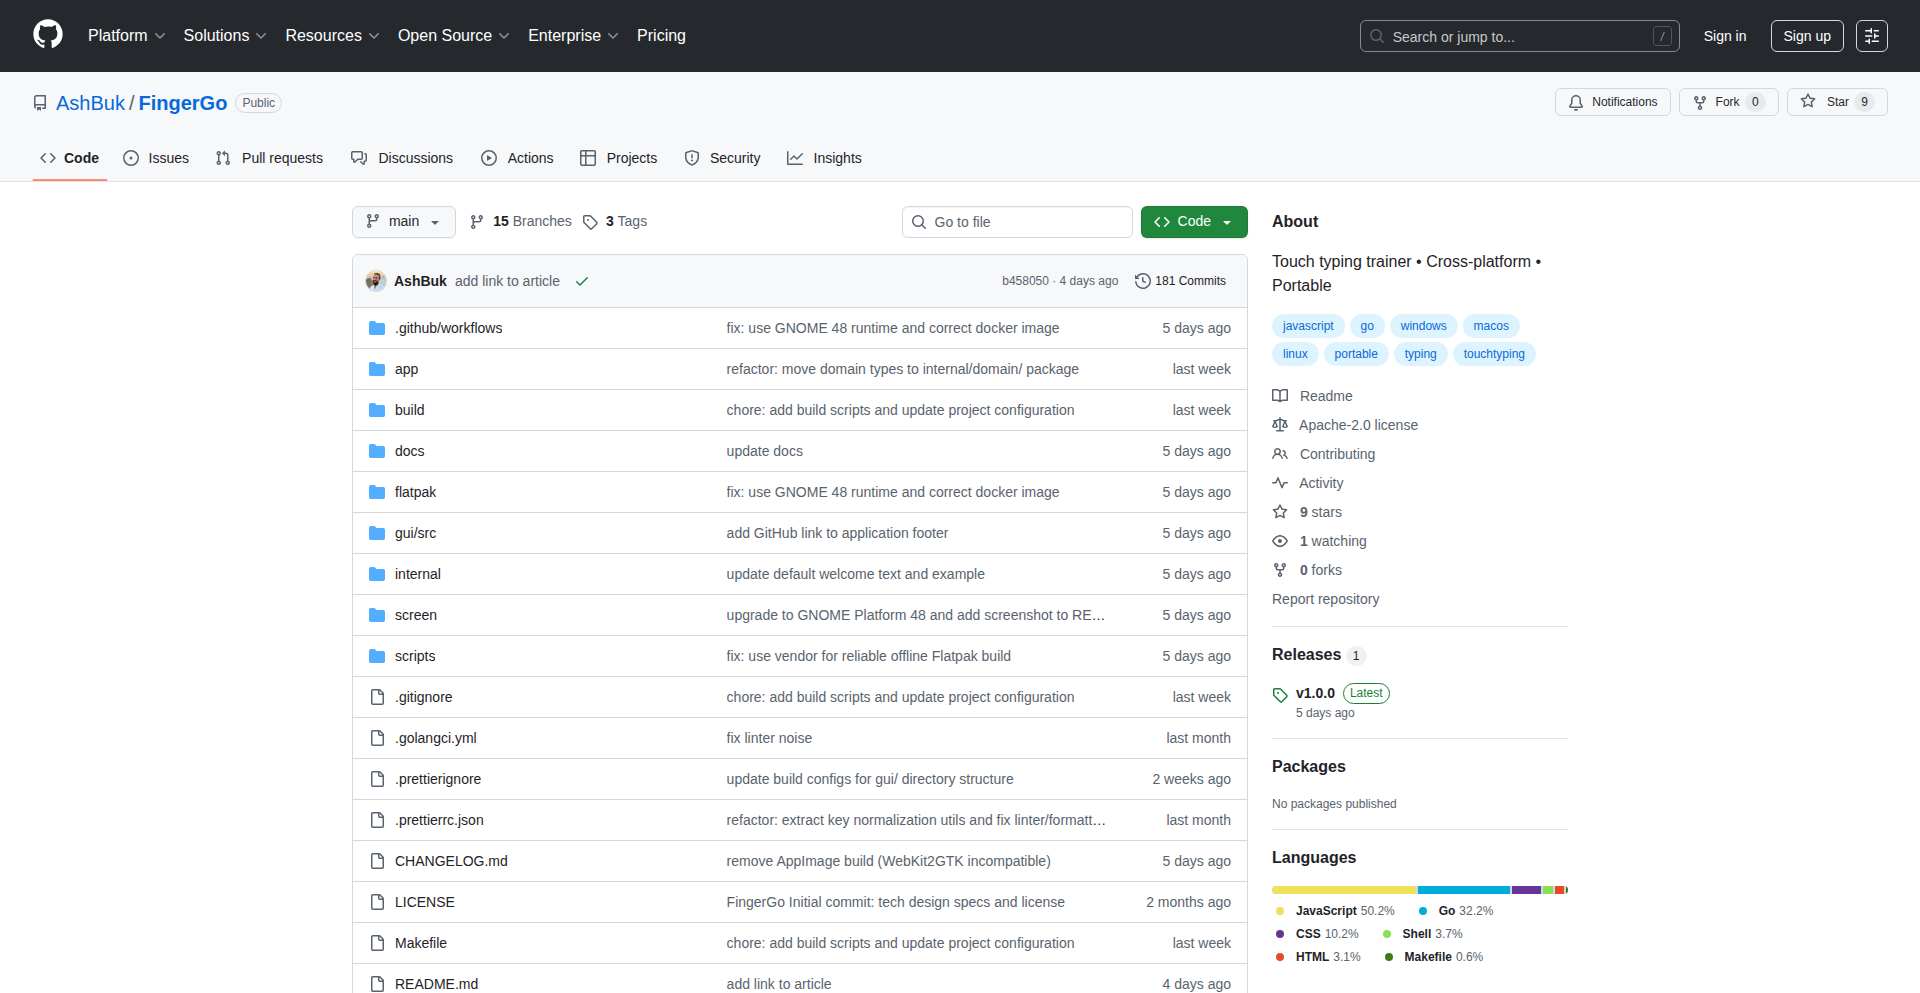Click the file icon beside LICENSE
The width and height of the screenshot is (1920, 993).
377,902
